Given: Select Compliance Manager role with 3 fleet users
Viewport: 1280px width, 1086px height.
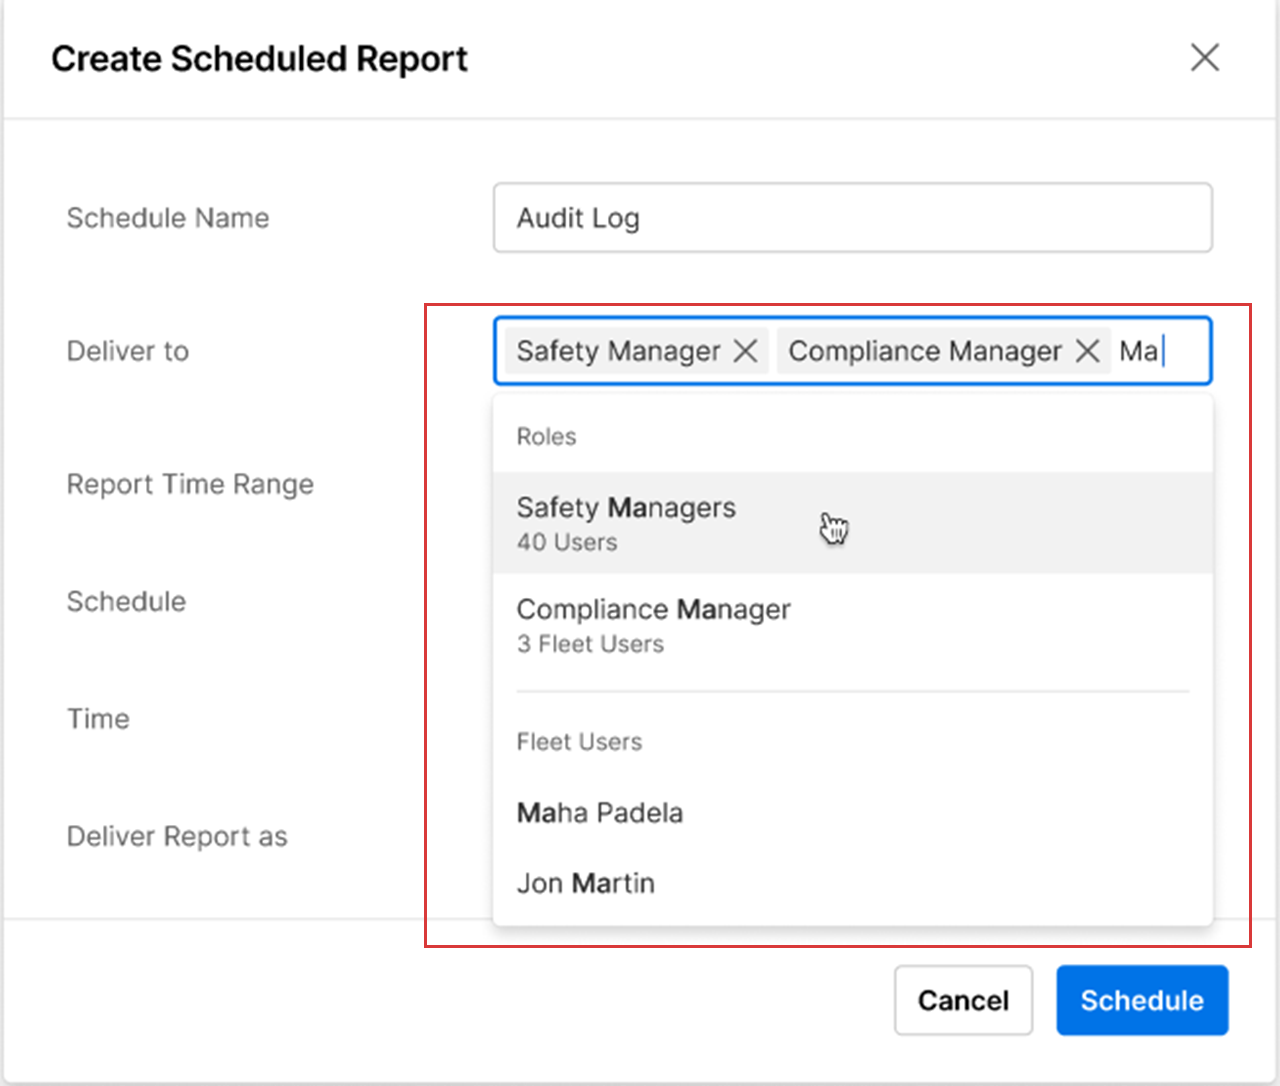Looking at the screenshot, I should [x=653, y=625].
